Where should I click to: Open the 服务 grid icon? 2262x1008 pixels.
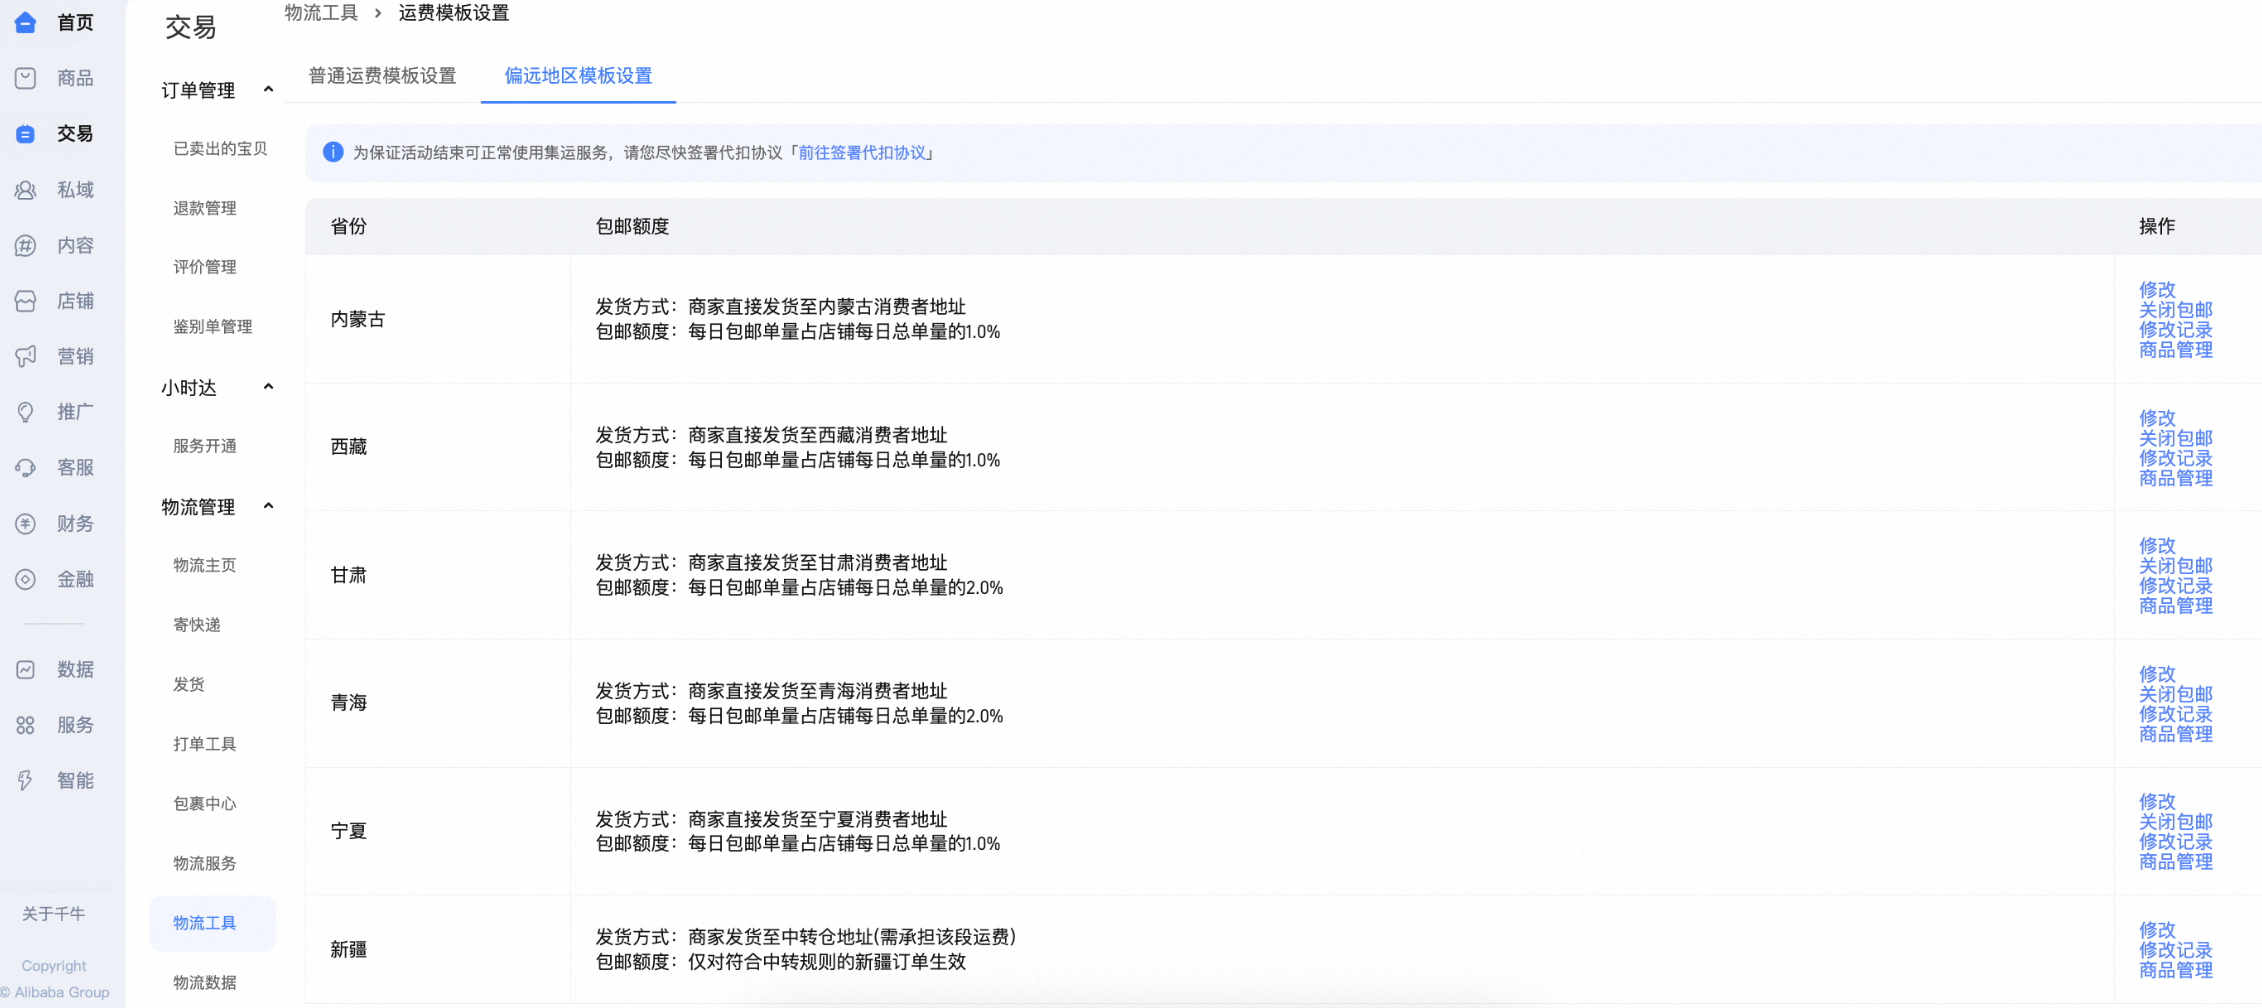[x=26, y=725]
